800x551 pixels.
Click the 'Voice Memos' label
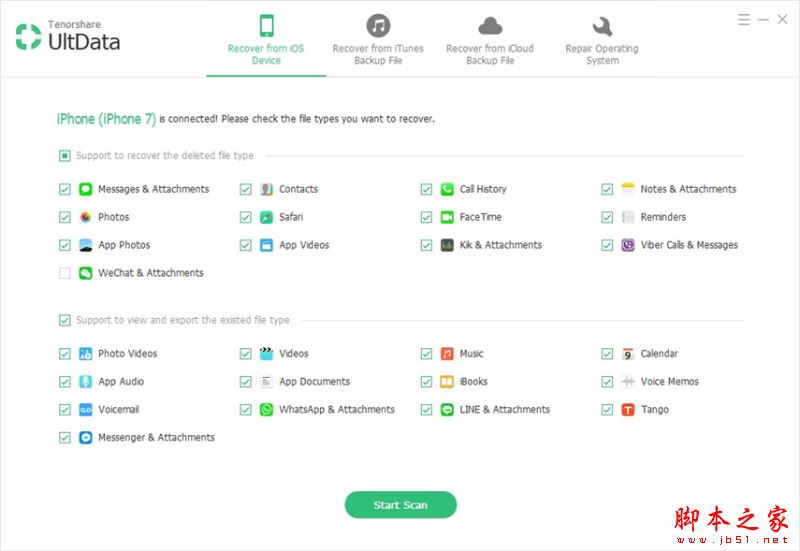(669, 382)
